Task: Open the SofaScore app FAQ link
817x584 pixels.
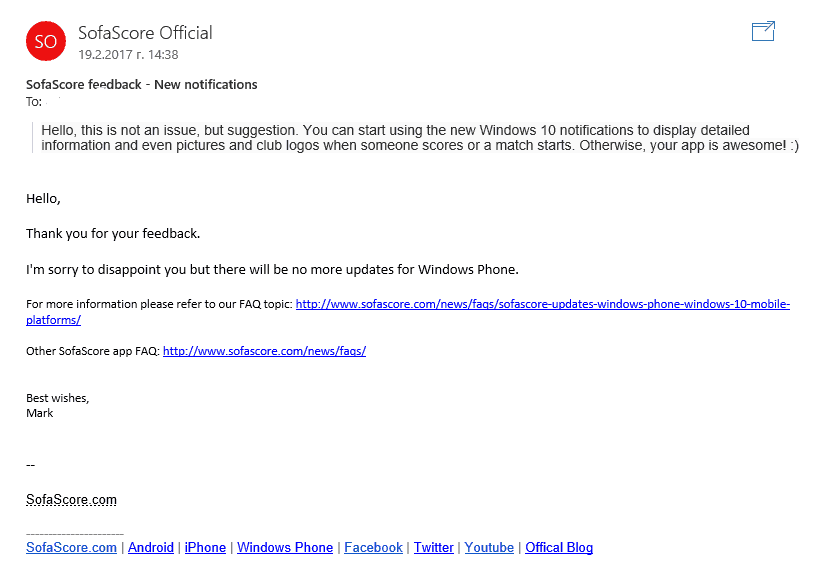Action: tap(264, 351)
